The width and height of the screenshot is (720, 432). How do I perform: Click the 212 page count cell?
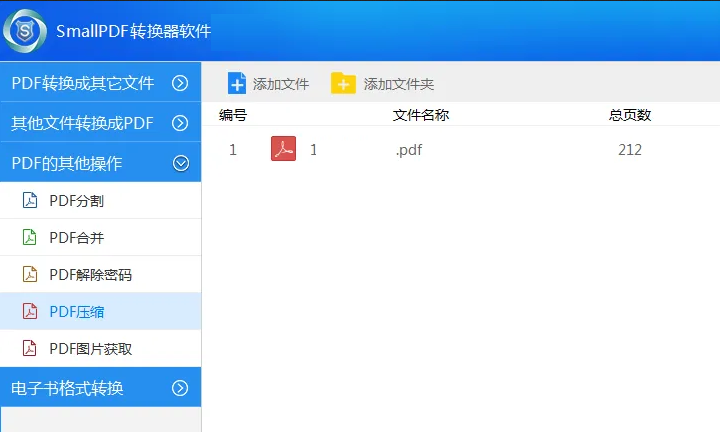pos(630,151)
